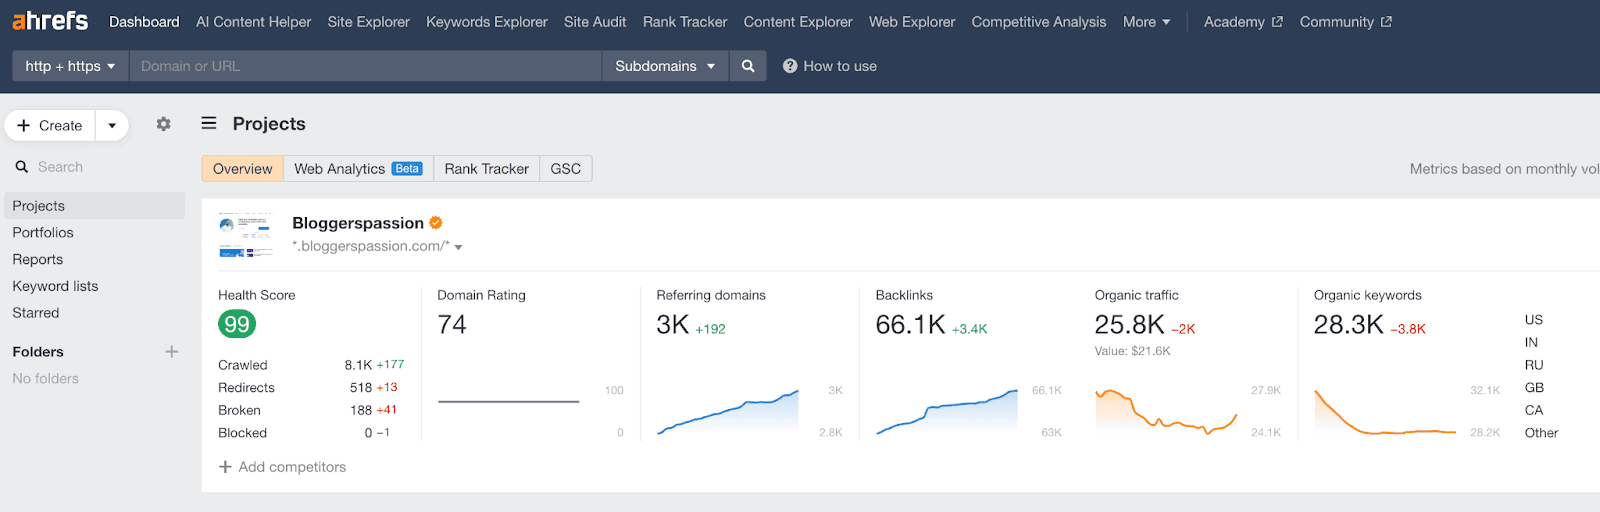Click the Other country label
The image size is (1600, 512).
(x=1541, y=433)
